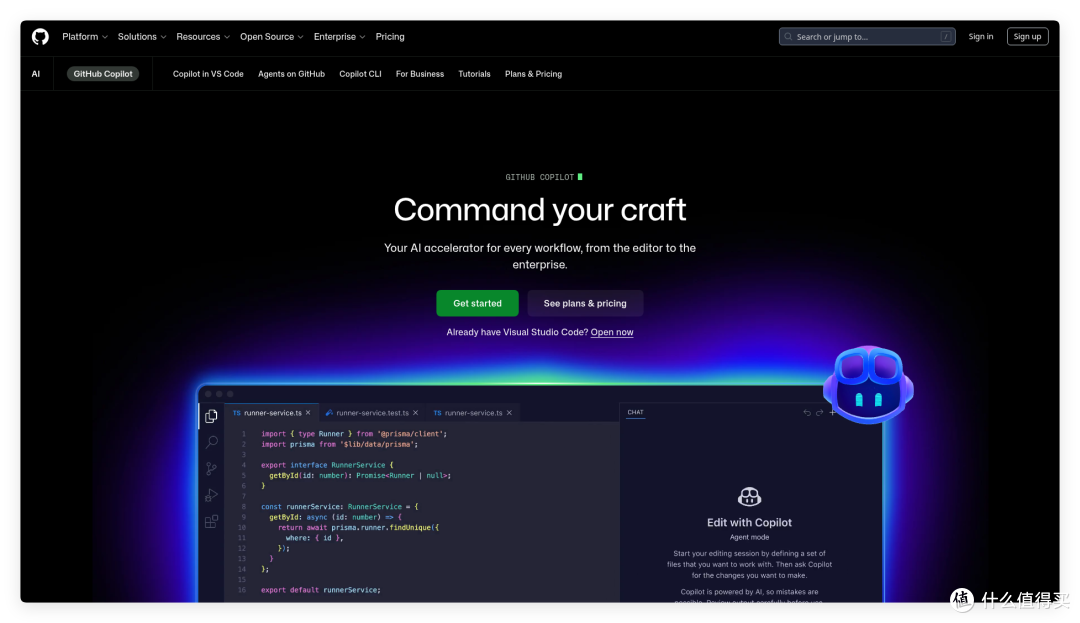
Task: Close the runner-service.test.ts tab
Action: pyautogui.click(x=415, y=412)
